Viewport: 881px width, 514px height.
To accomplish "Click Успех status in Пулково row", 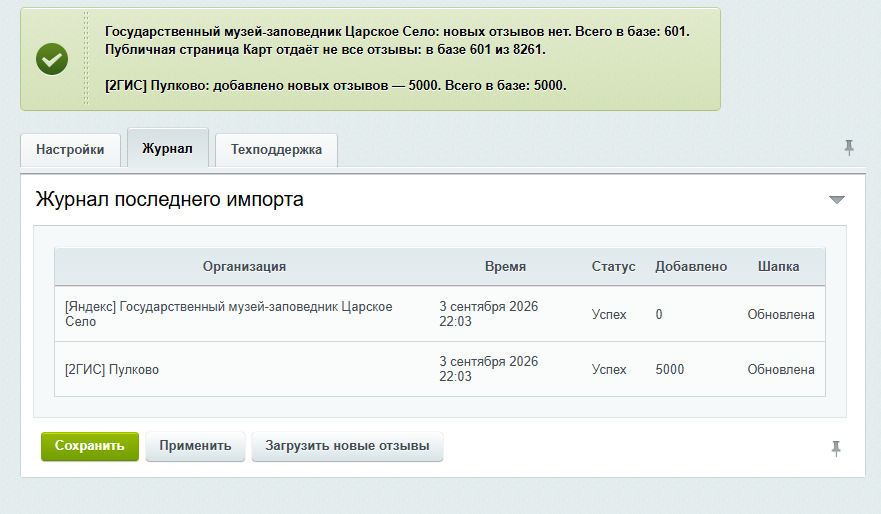I will click(608, 370).
